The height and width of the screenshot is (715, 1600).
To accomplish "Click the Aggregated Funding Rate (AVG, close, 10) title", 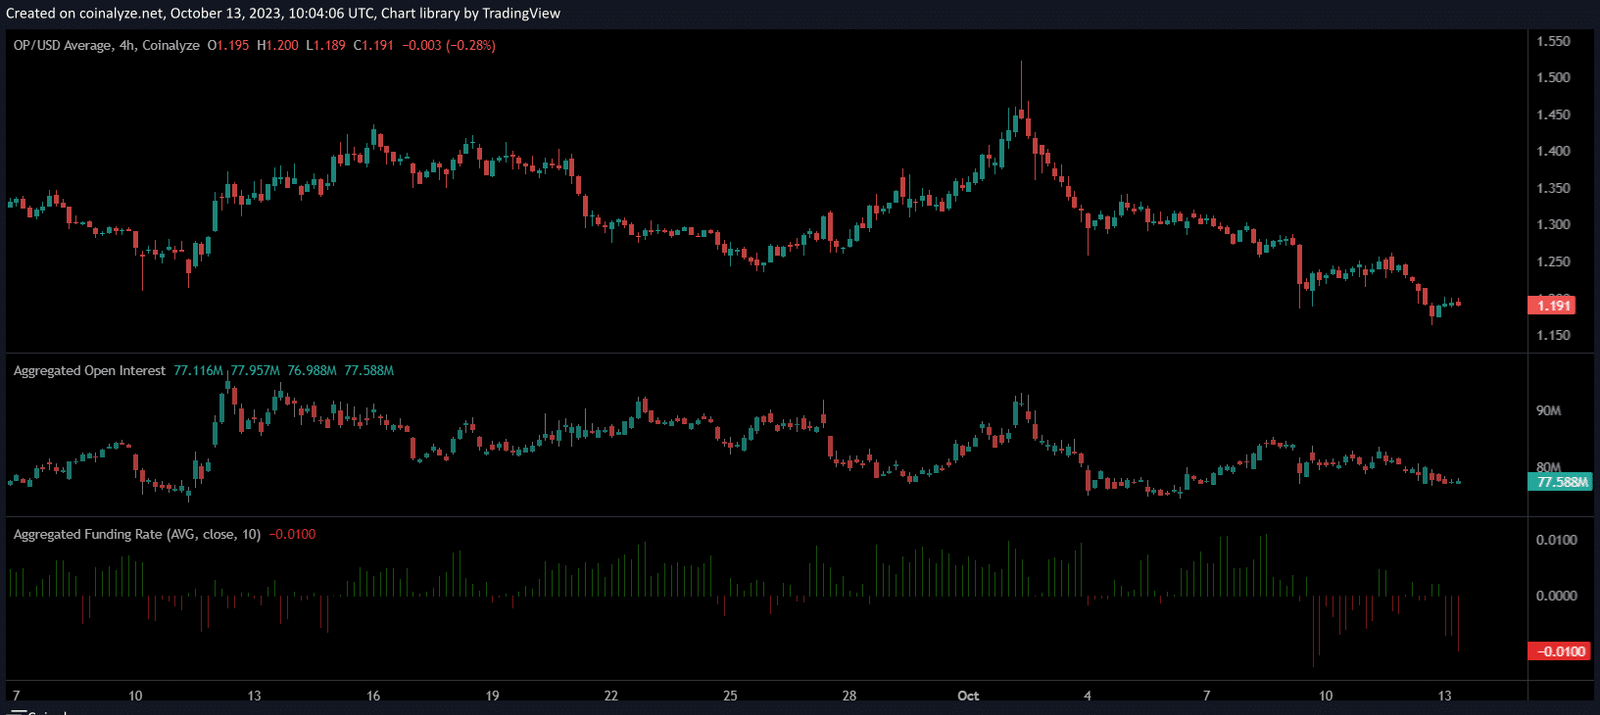I will tap(137, 535).
